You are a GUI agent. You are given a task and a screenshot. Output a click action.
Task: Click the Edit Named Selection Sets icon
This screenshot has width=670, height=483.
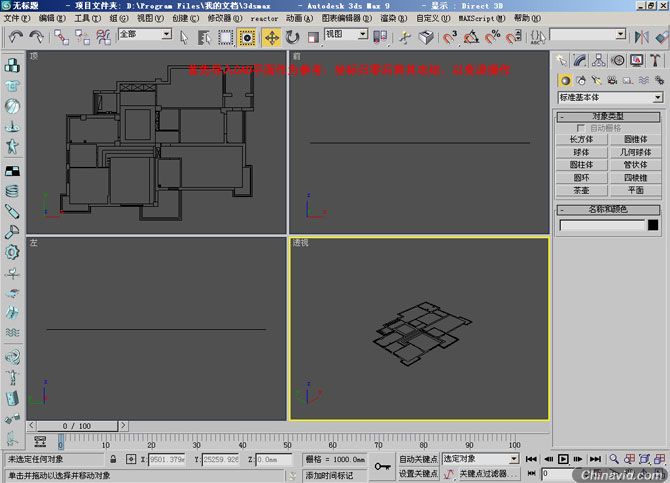(538, 37)
